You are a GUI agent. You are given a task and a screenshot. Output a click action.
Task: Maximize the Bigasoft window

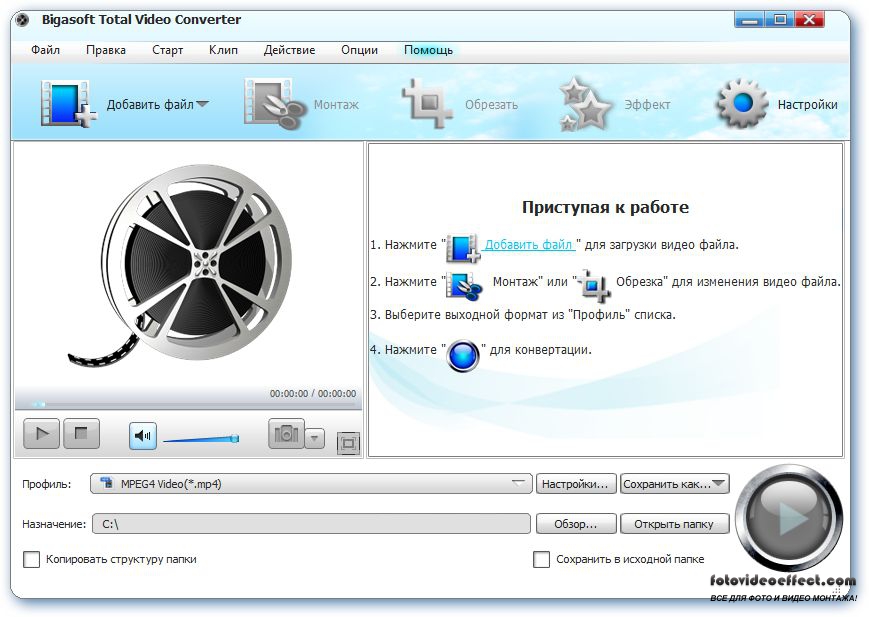pos(779,20)
